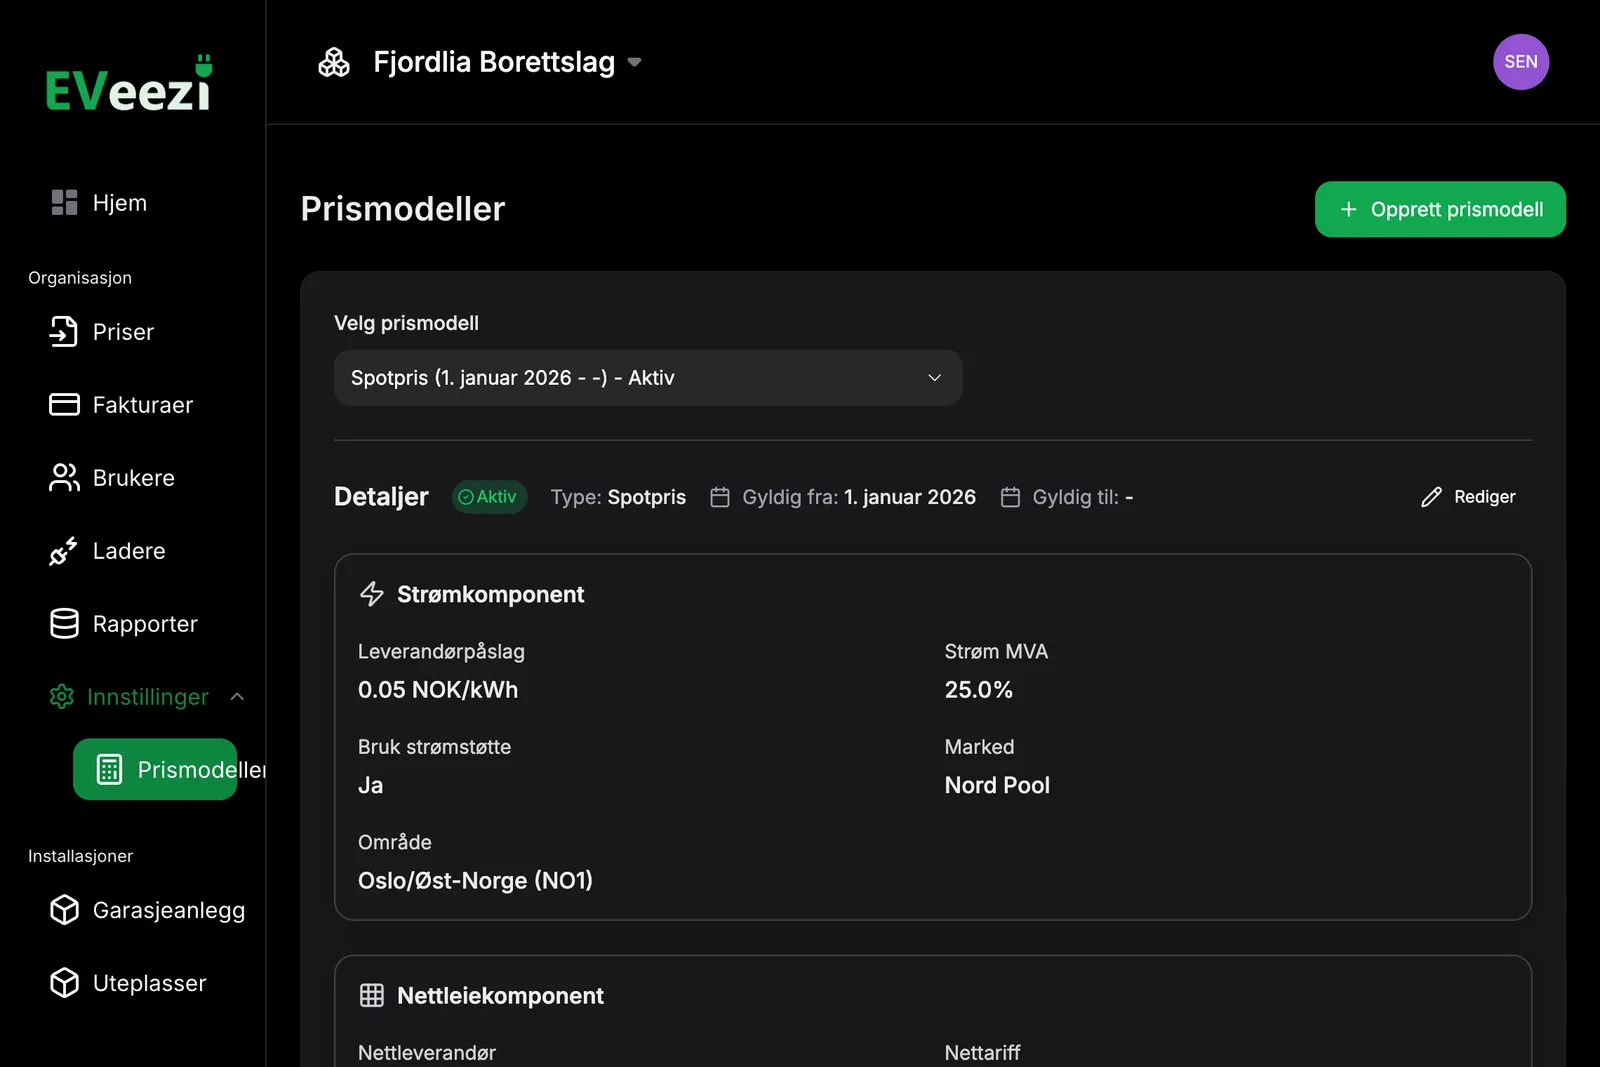Click the Fjordlia Borettslag organization name
Screen dimensions: 1600x1067
tap(494, 62)
